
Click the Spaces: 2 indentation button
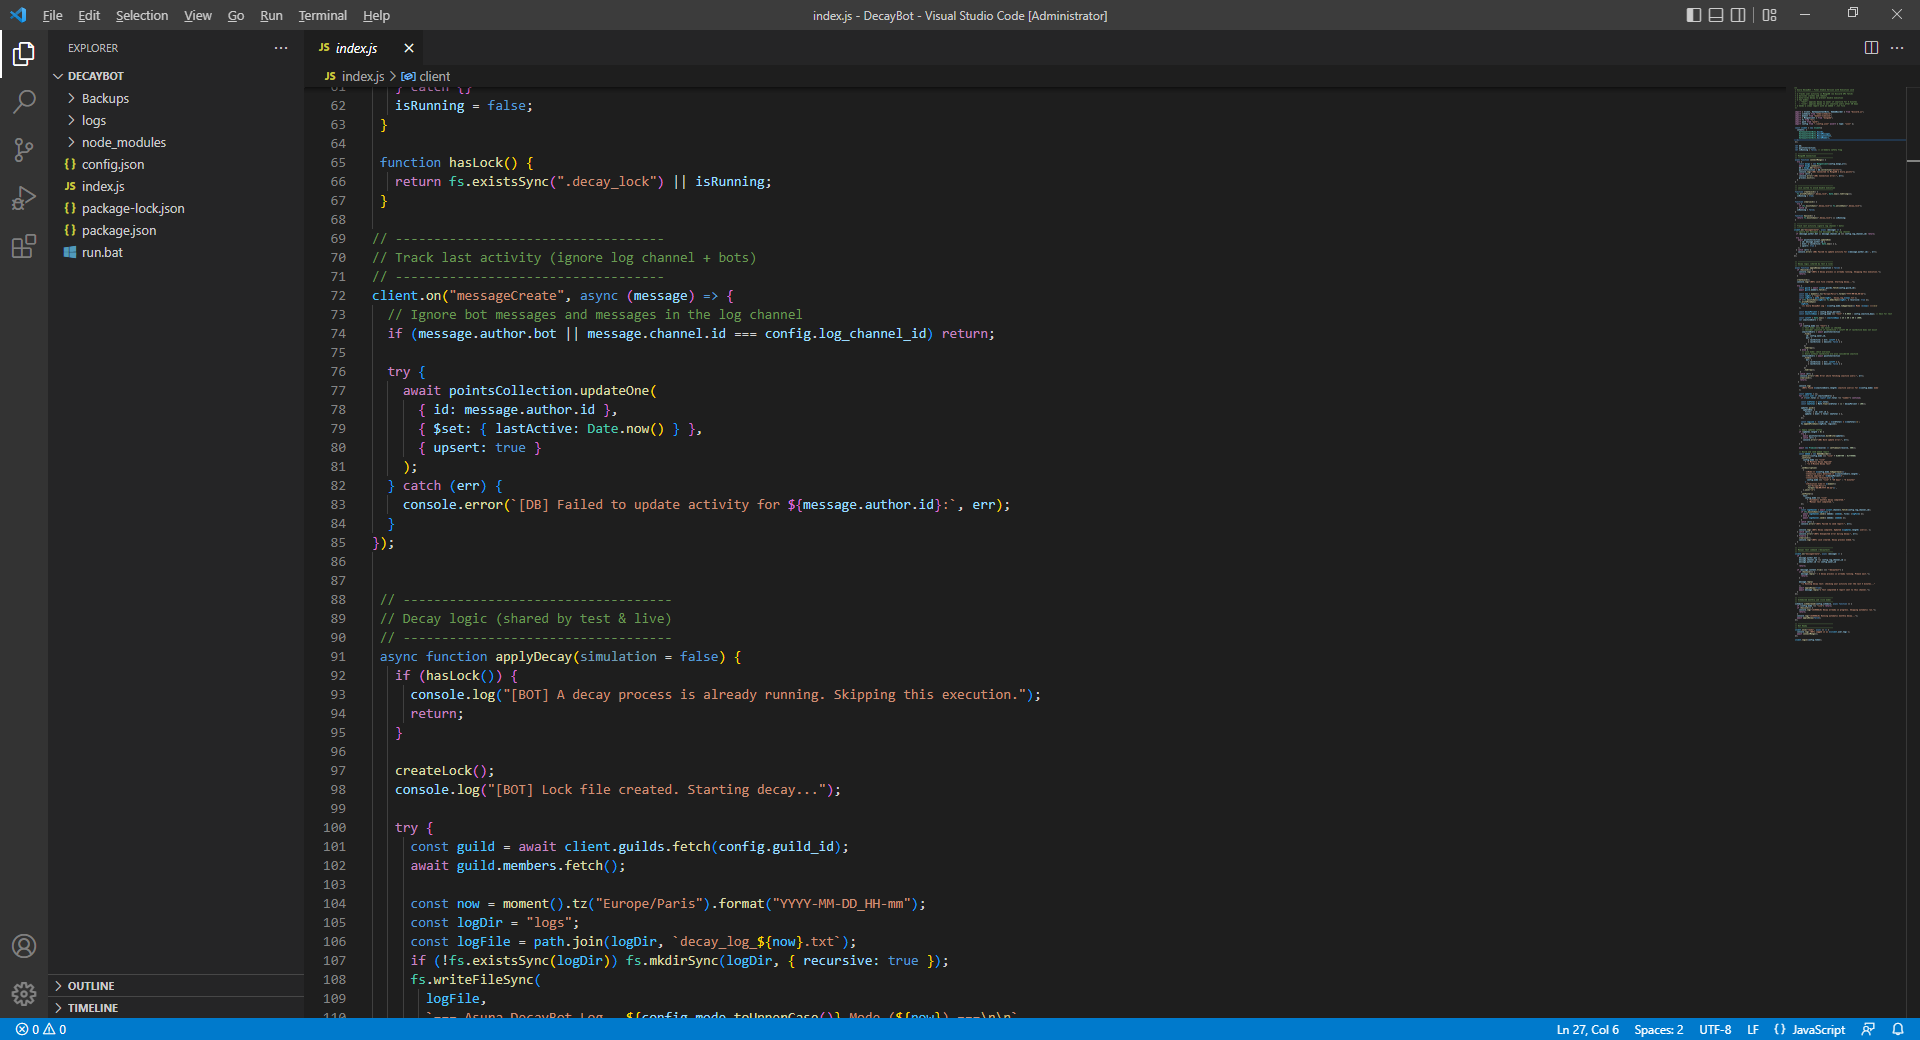[x=1658, y=1029]
